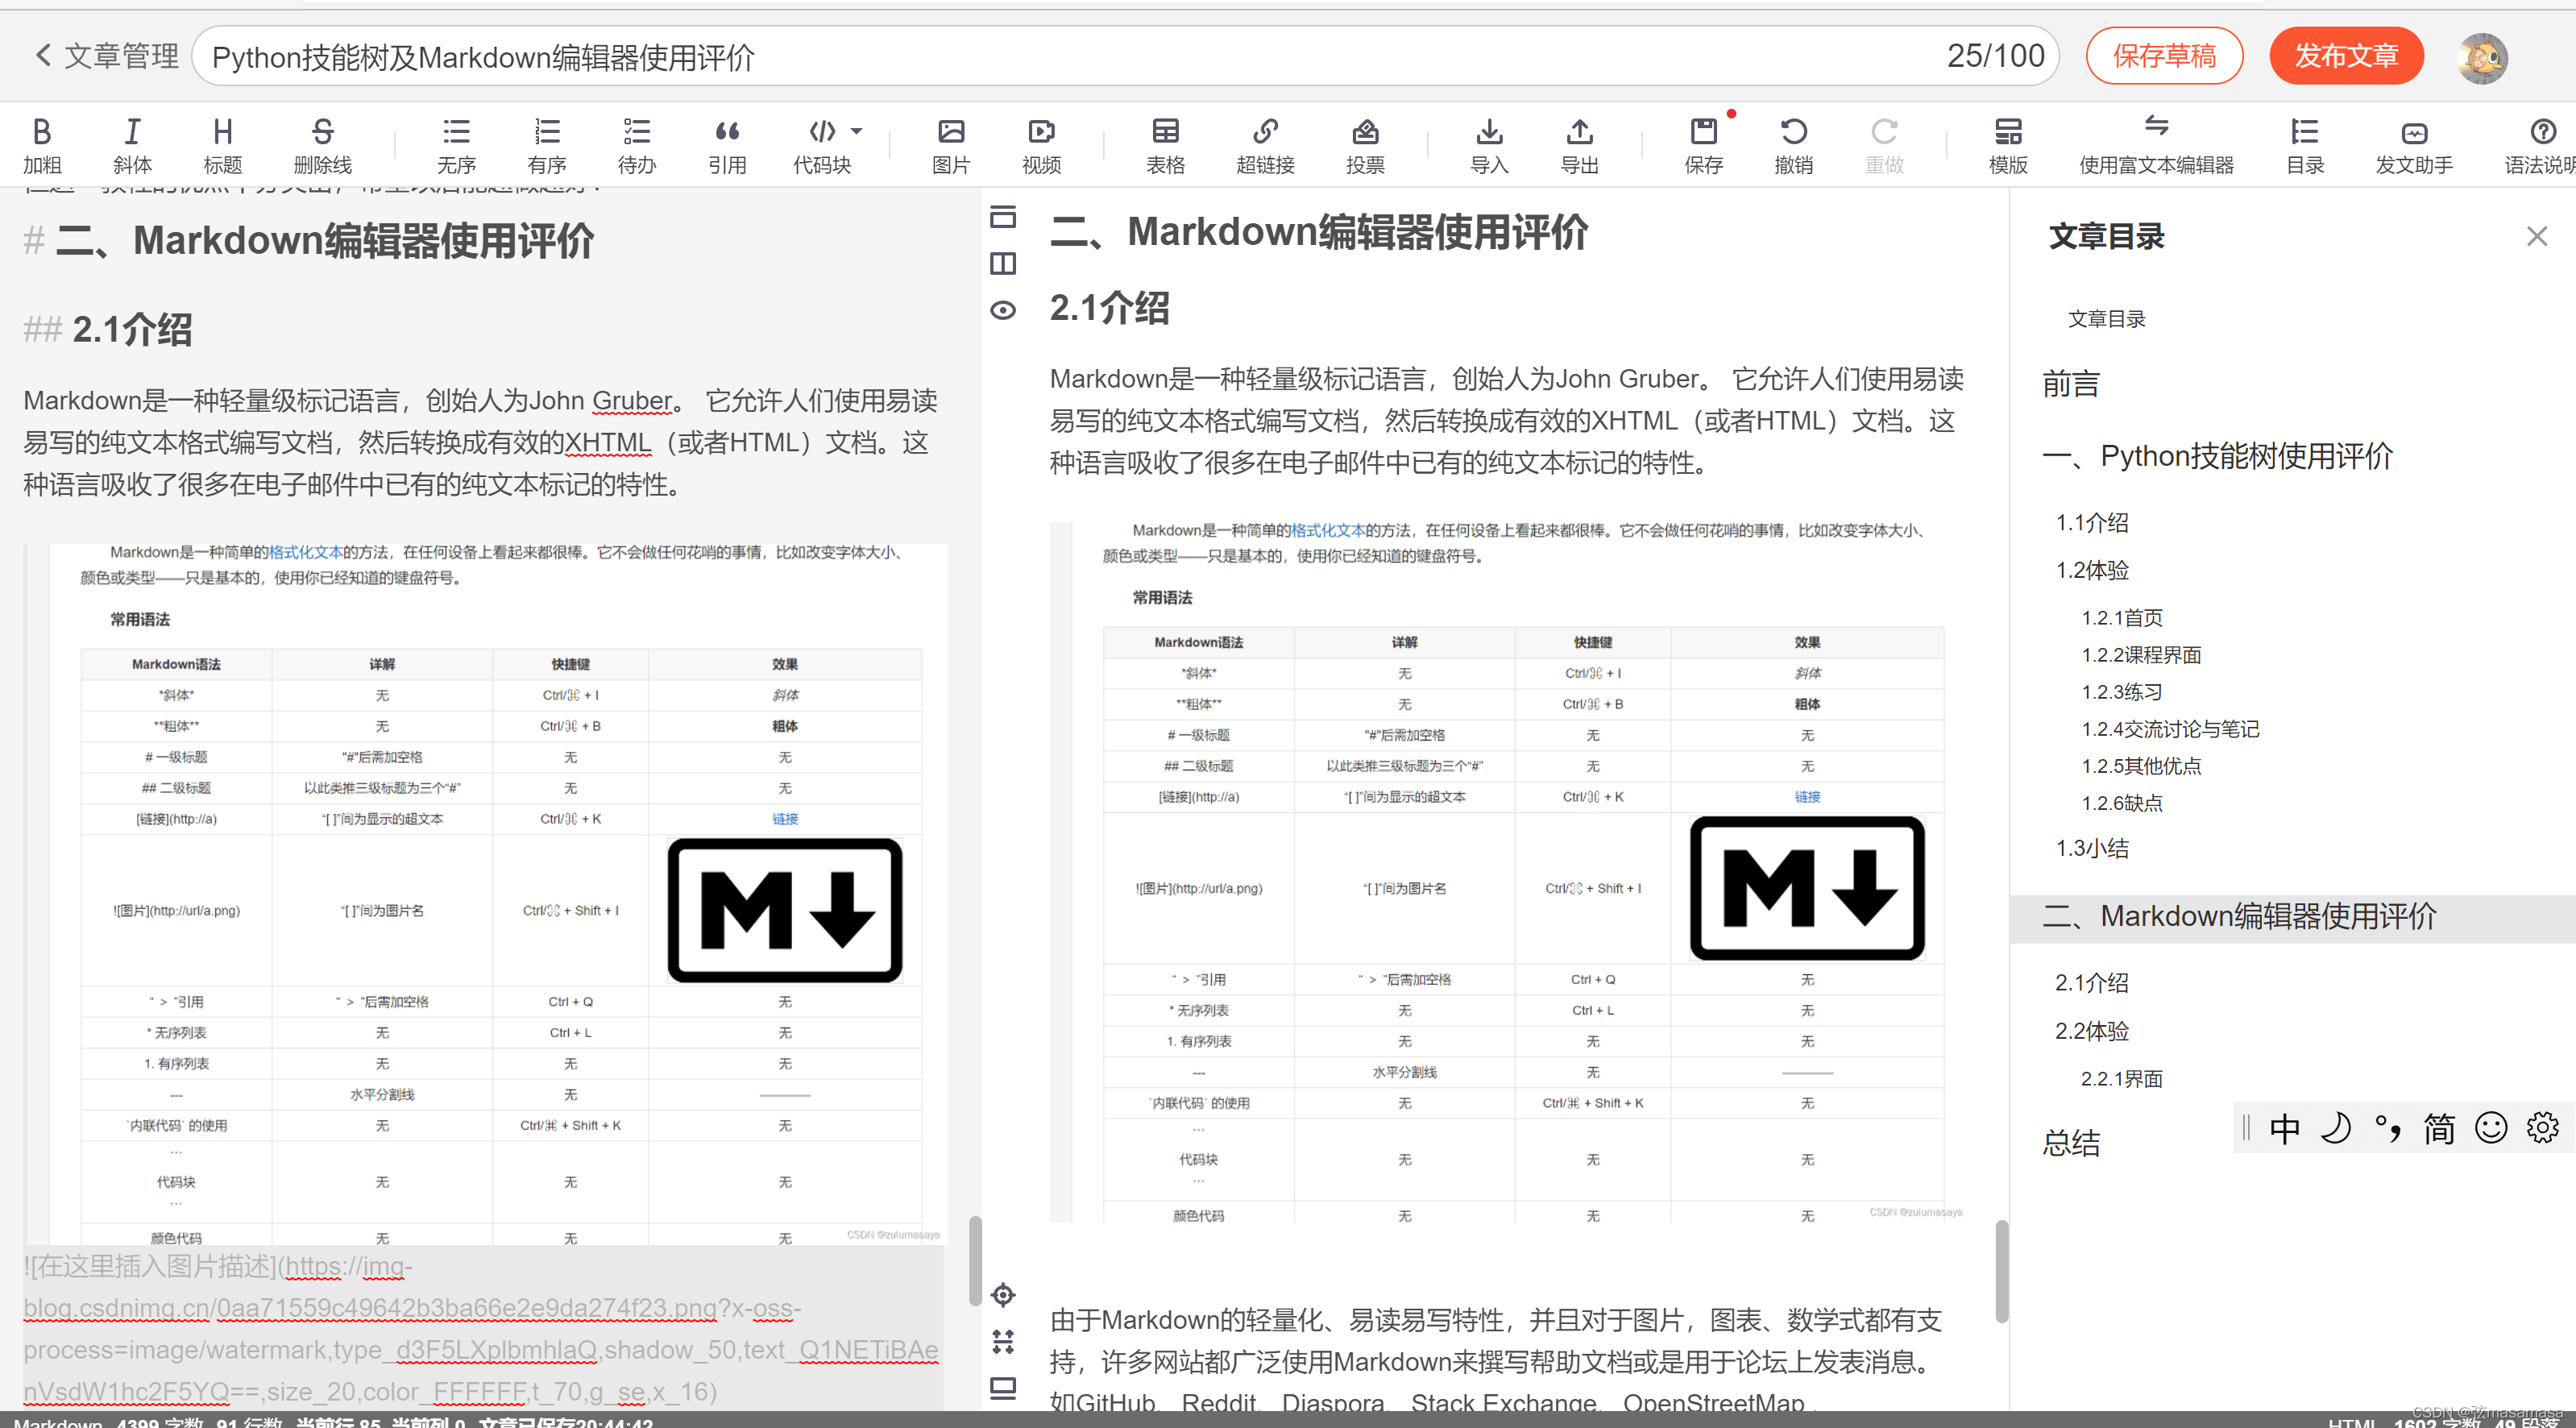Open outline entry 1.2.6缺点
The image size is (2576, 1428).
[2122, 802]
